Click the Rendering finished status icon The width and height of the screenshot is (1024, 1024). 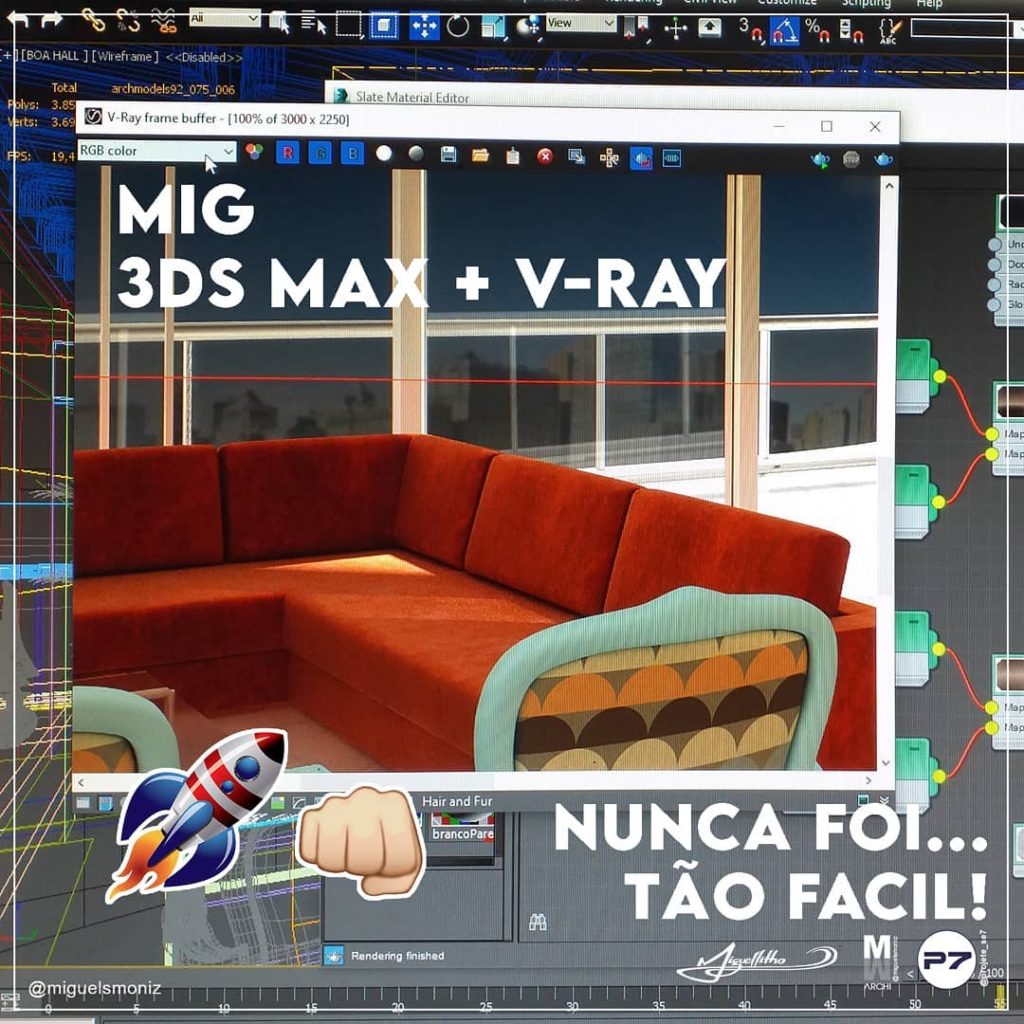point(334,956)
